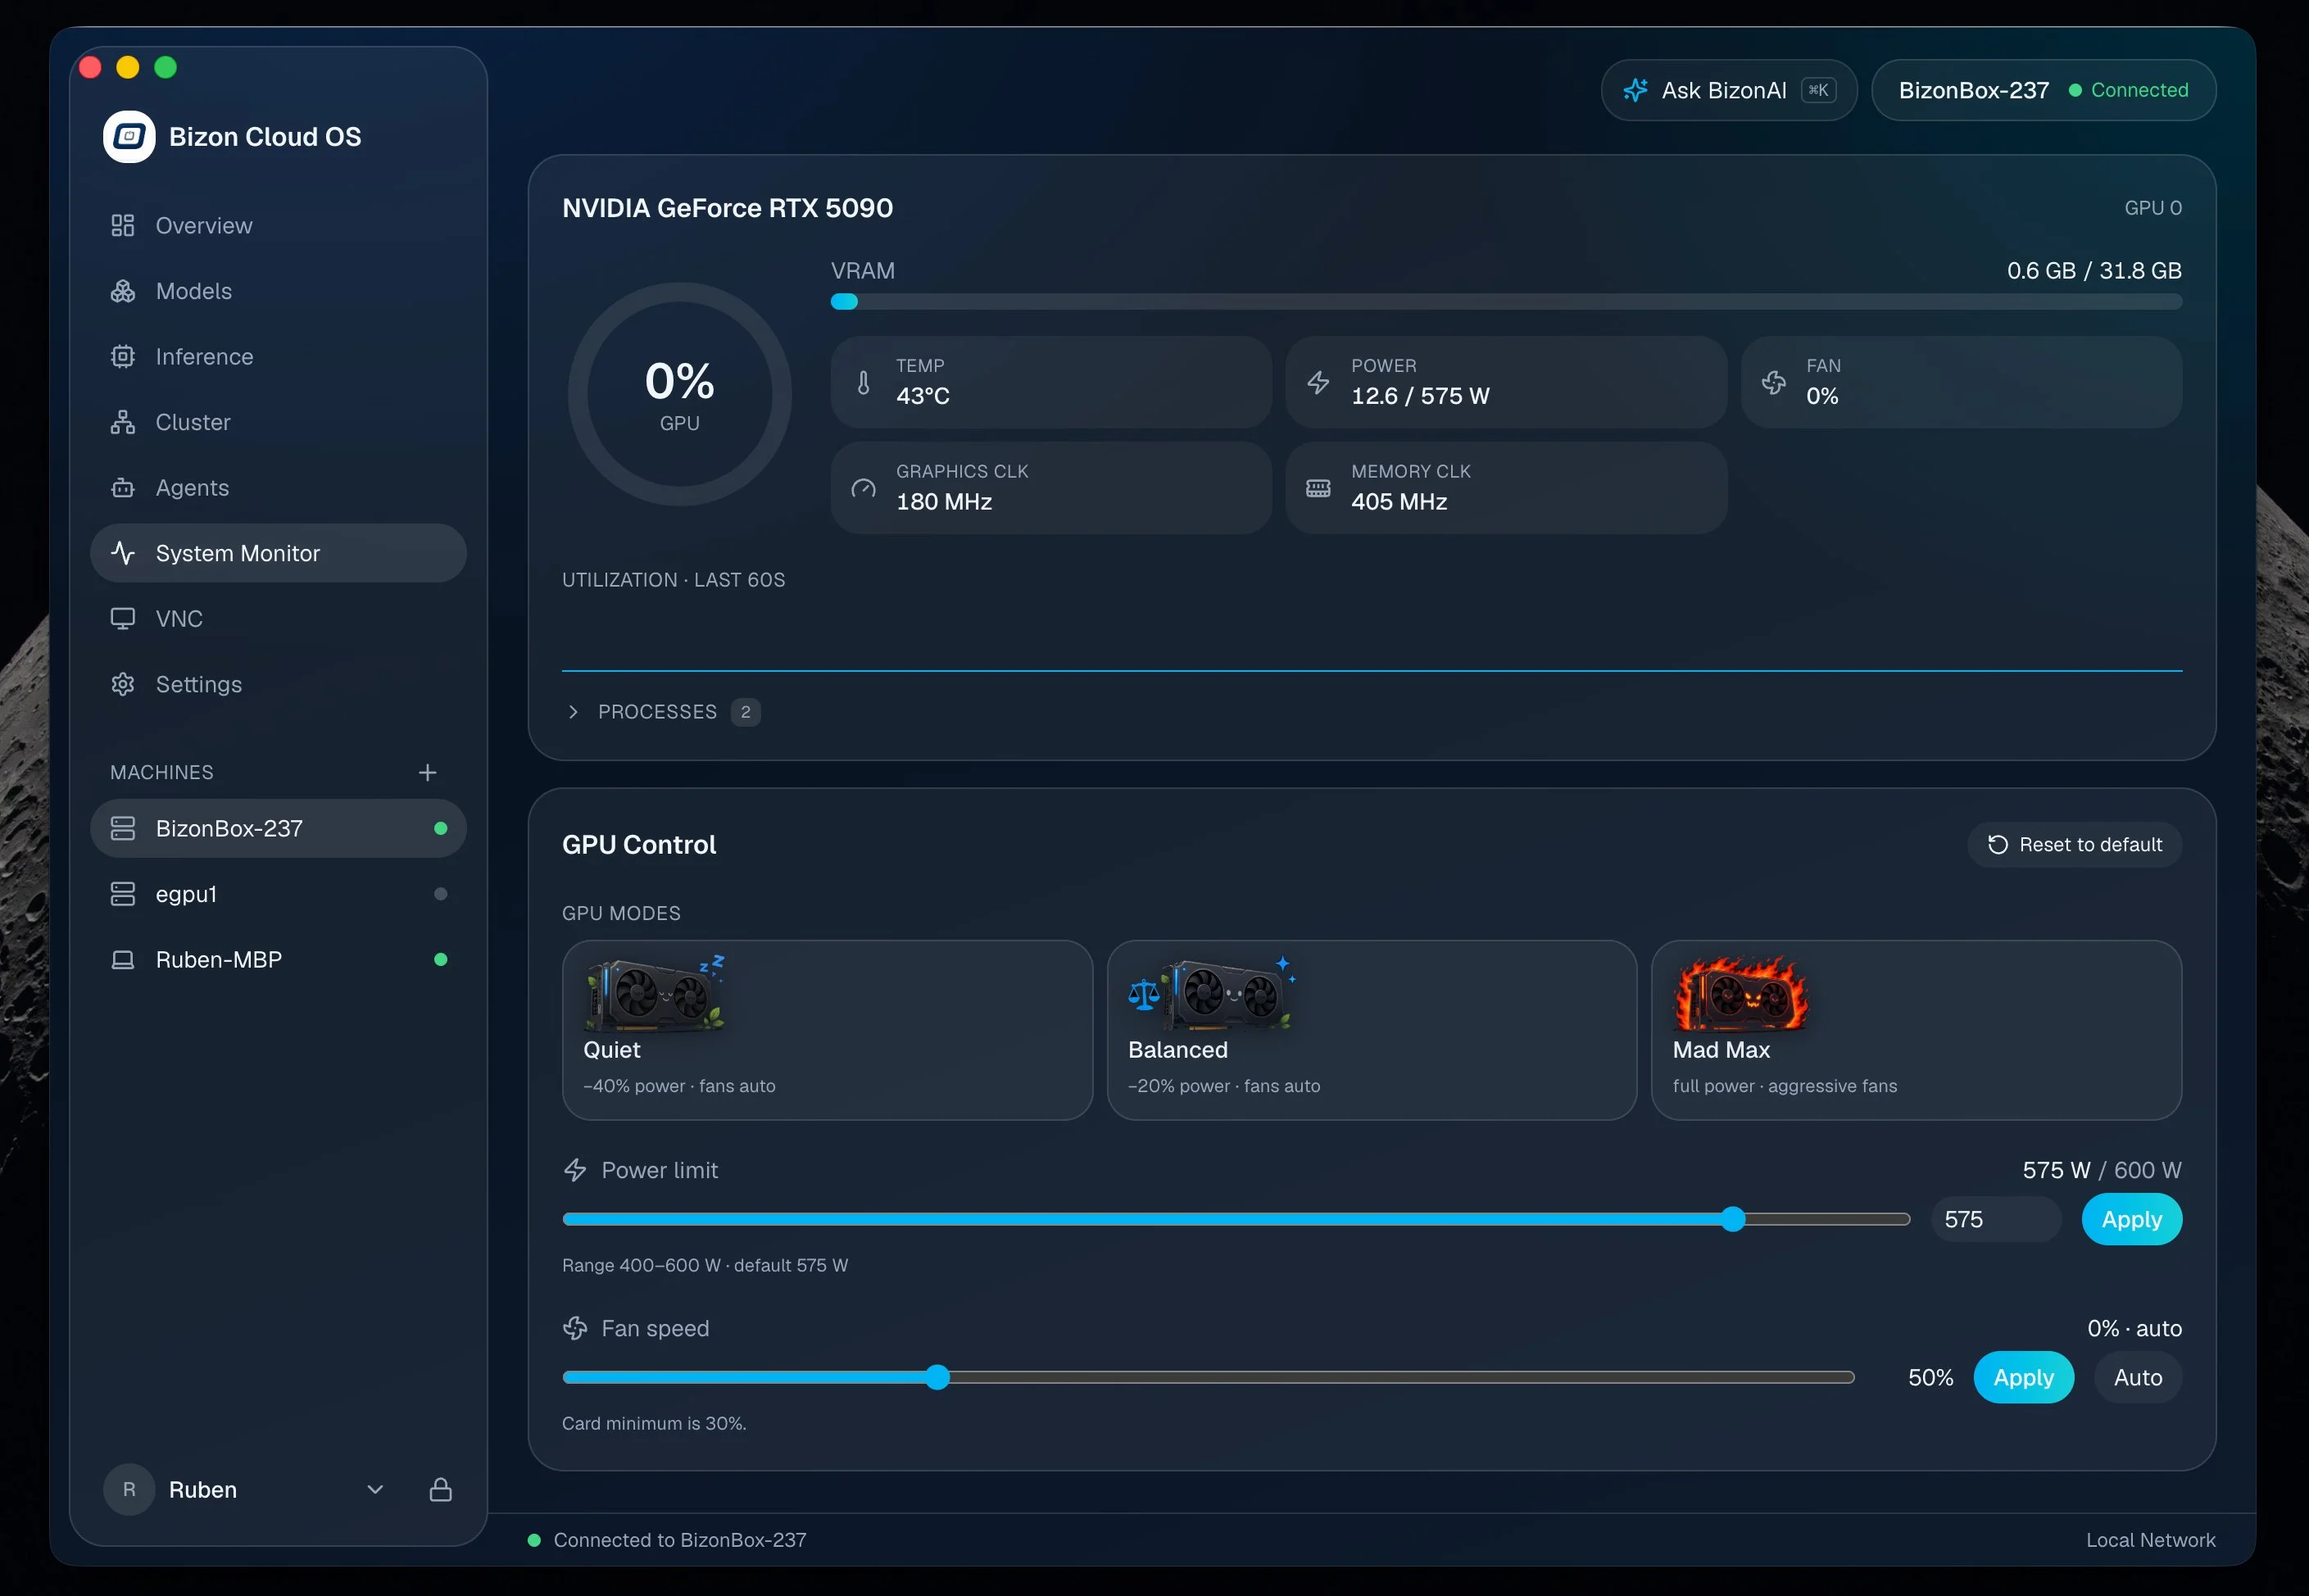Click the utilization graph line
2309x1596 pixels.
click(x=1372, y=670)
